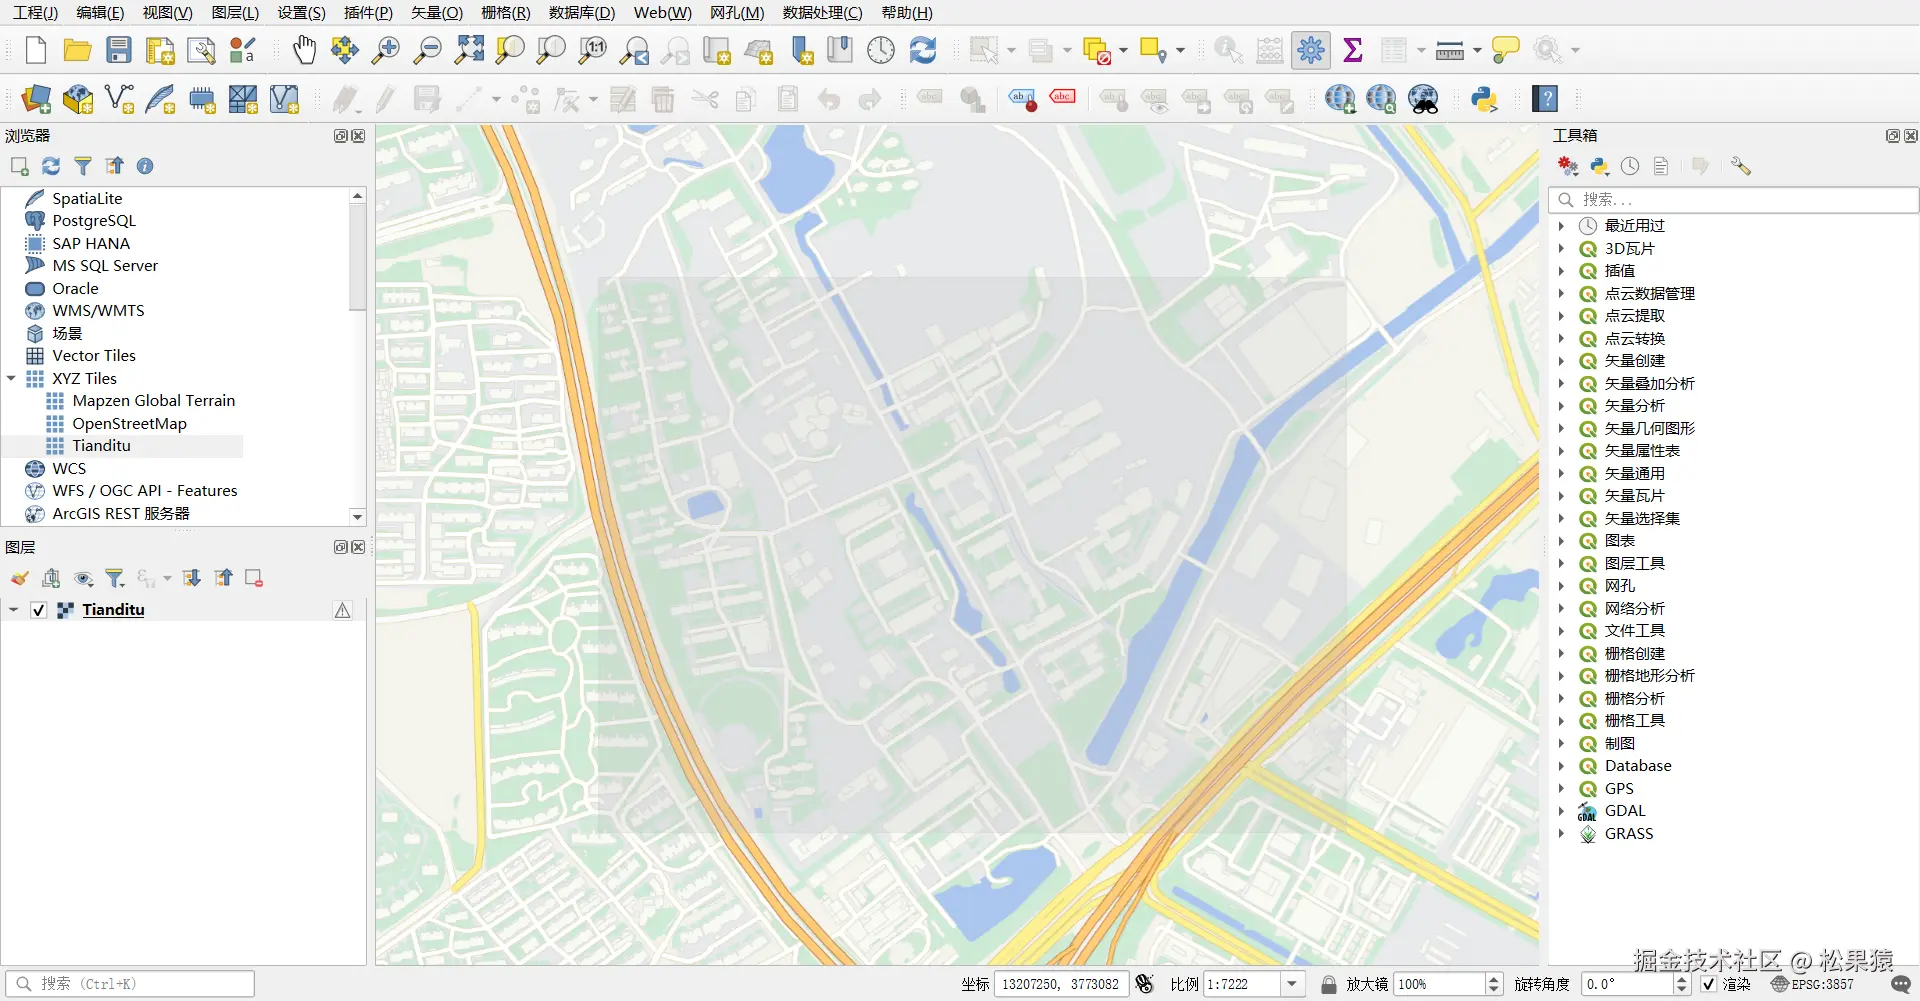Open the 插件(P) menu
This screenshot has height=1001, width=1920.
coord(367,13)
